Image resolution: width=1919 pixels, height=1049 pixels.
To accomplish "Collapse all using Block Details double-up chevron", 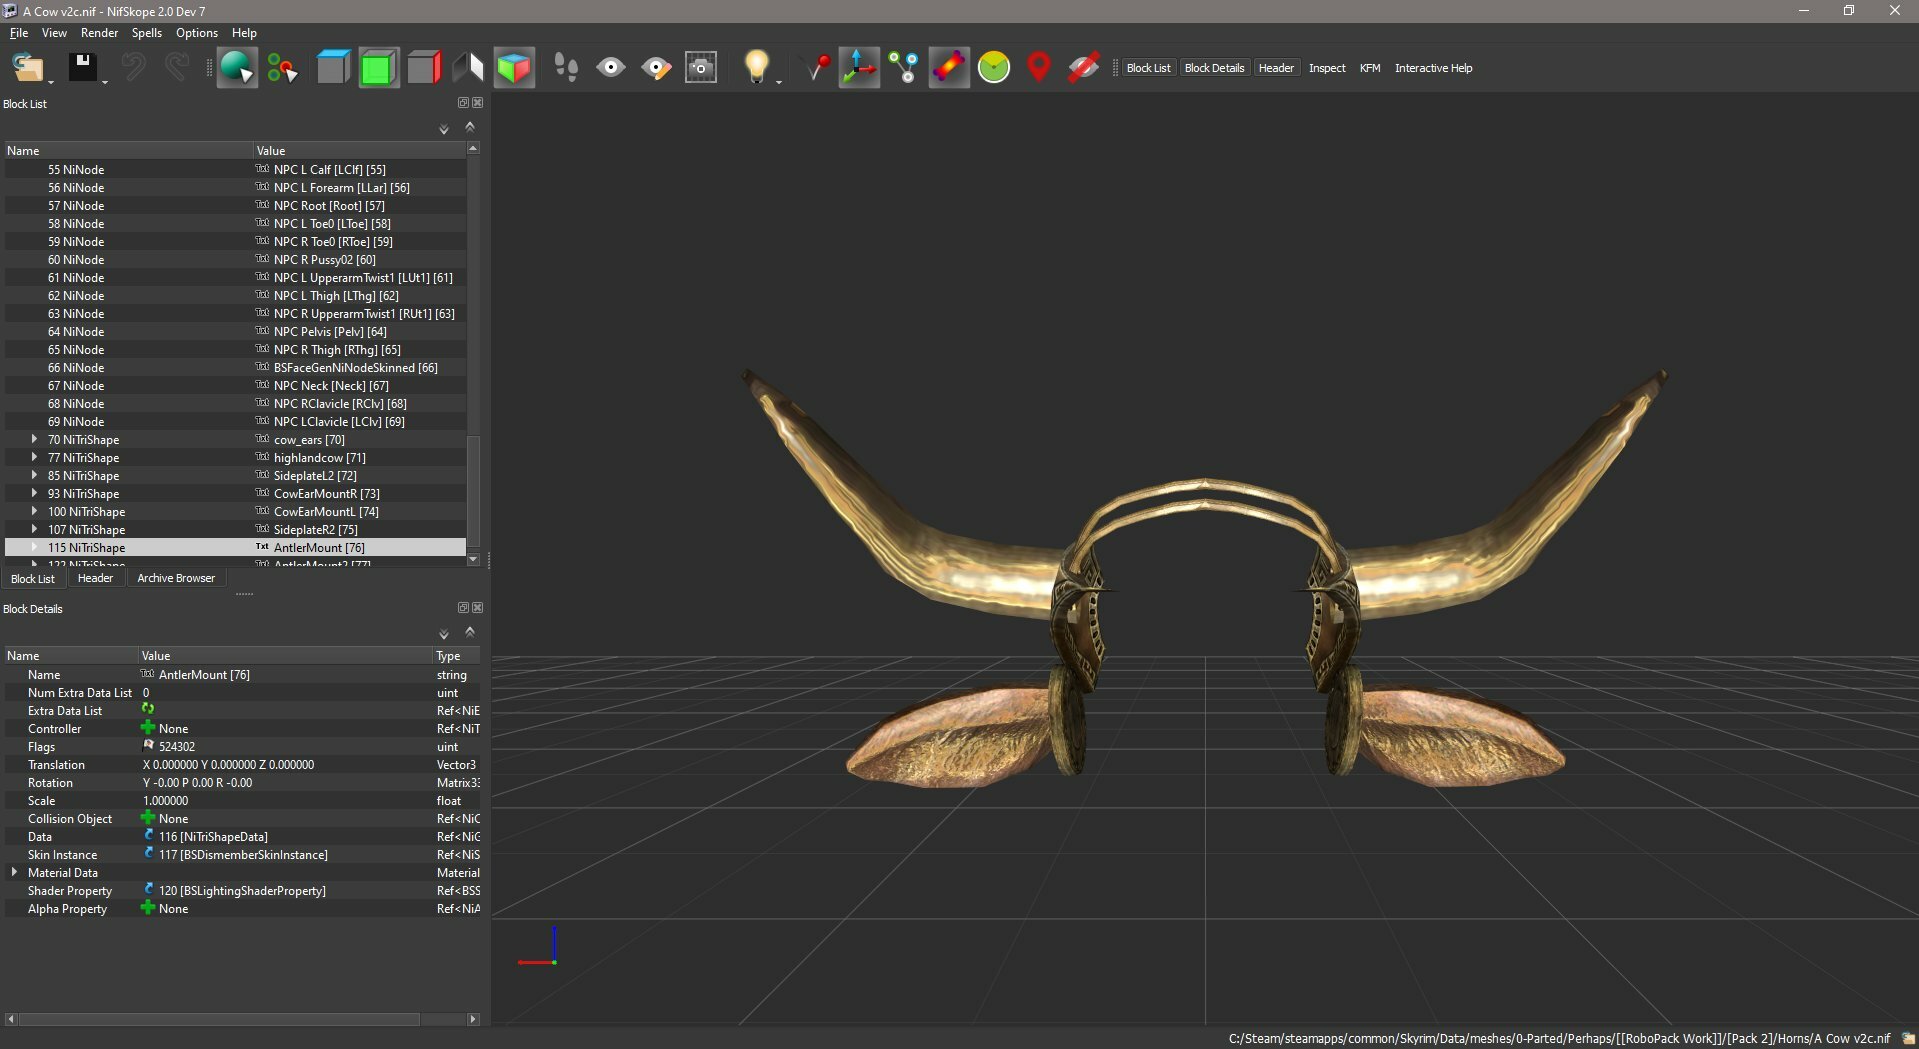I will tap(470, 633).
